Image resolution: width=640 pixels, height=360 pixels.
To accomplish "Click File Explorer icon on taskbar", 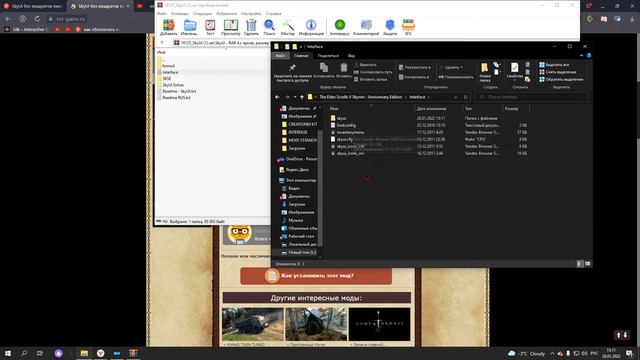I will tap(84, 353).
